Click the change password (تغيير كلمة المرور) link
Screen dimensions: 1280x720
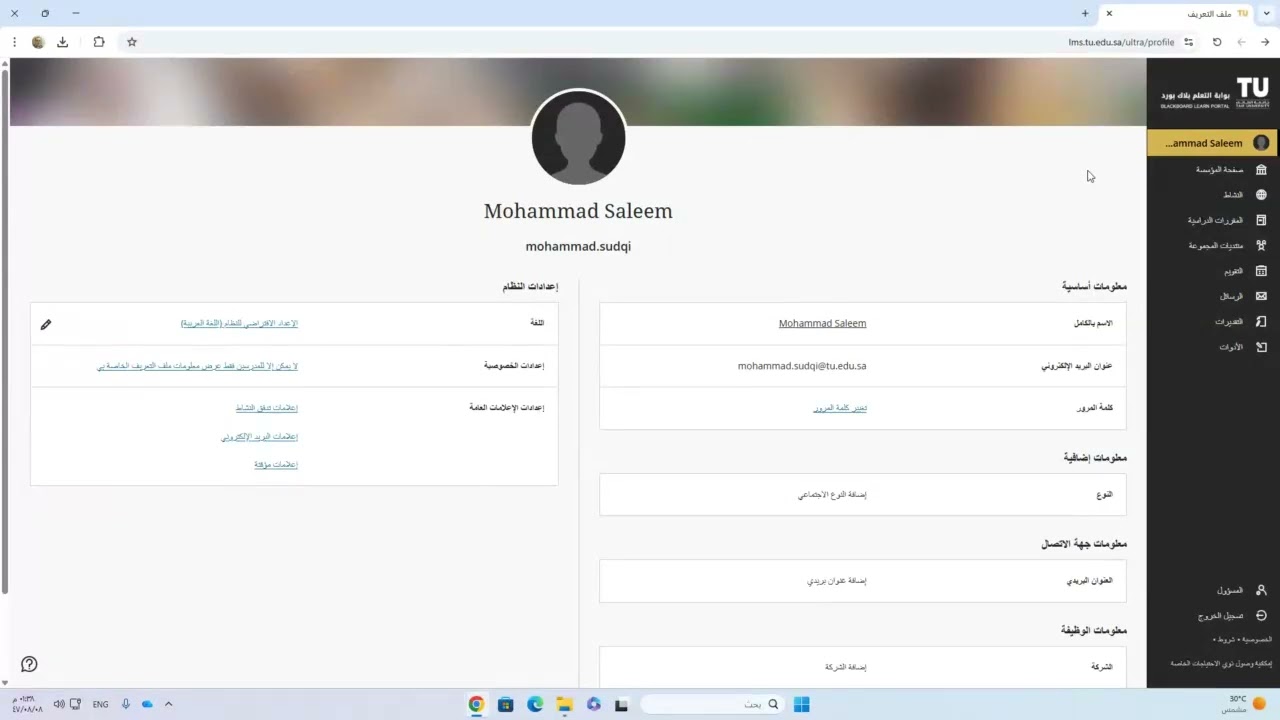(840, 408)
